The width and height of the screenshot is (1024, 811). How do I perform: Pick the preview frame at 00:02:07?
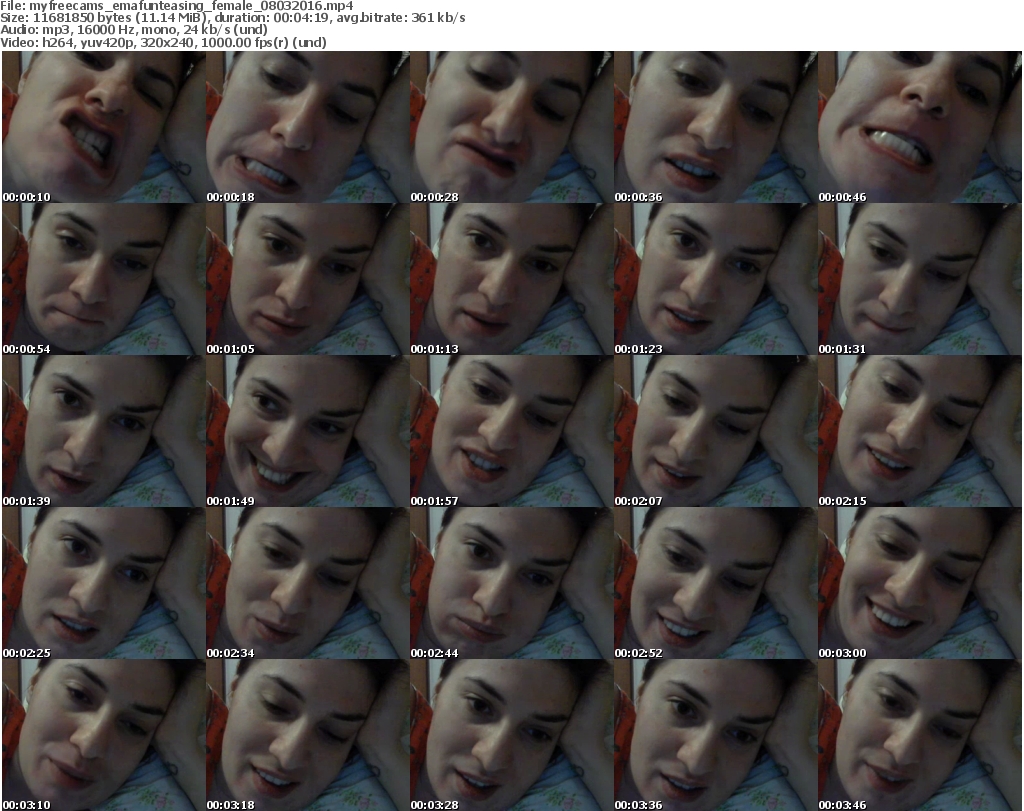click(716, 432)
